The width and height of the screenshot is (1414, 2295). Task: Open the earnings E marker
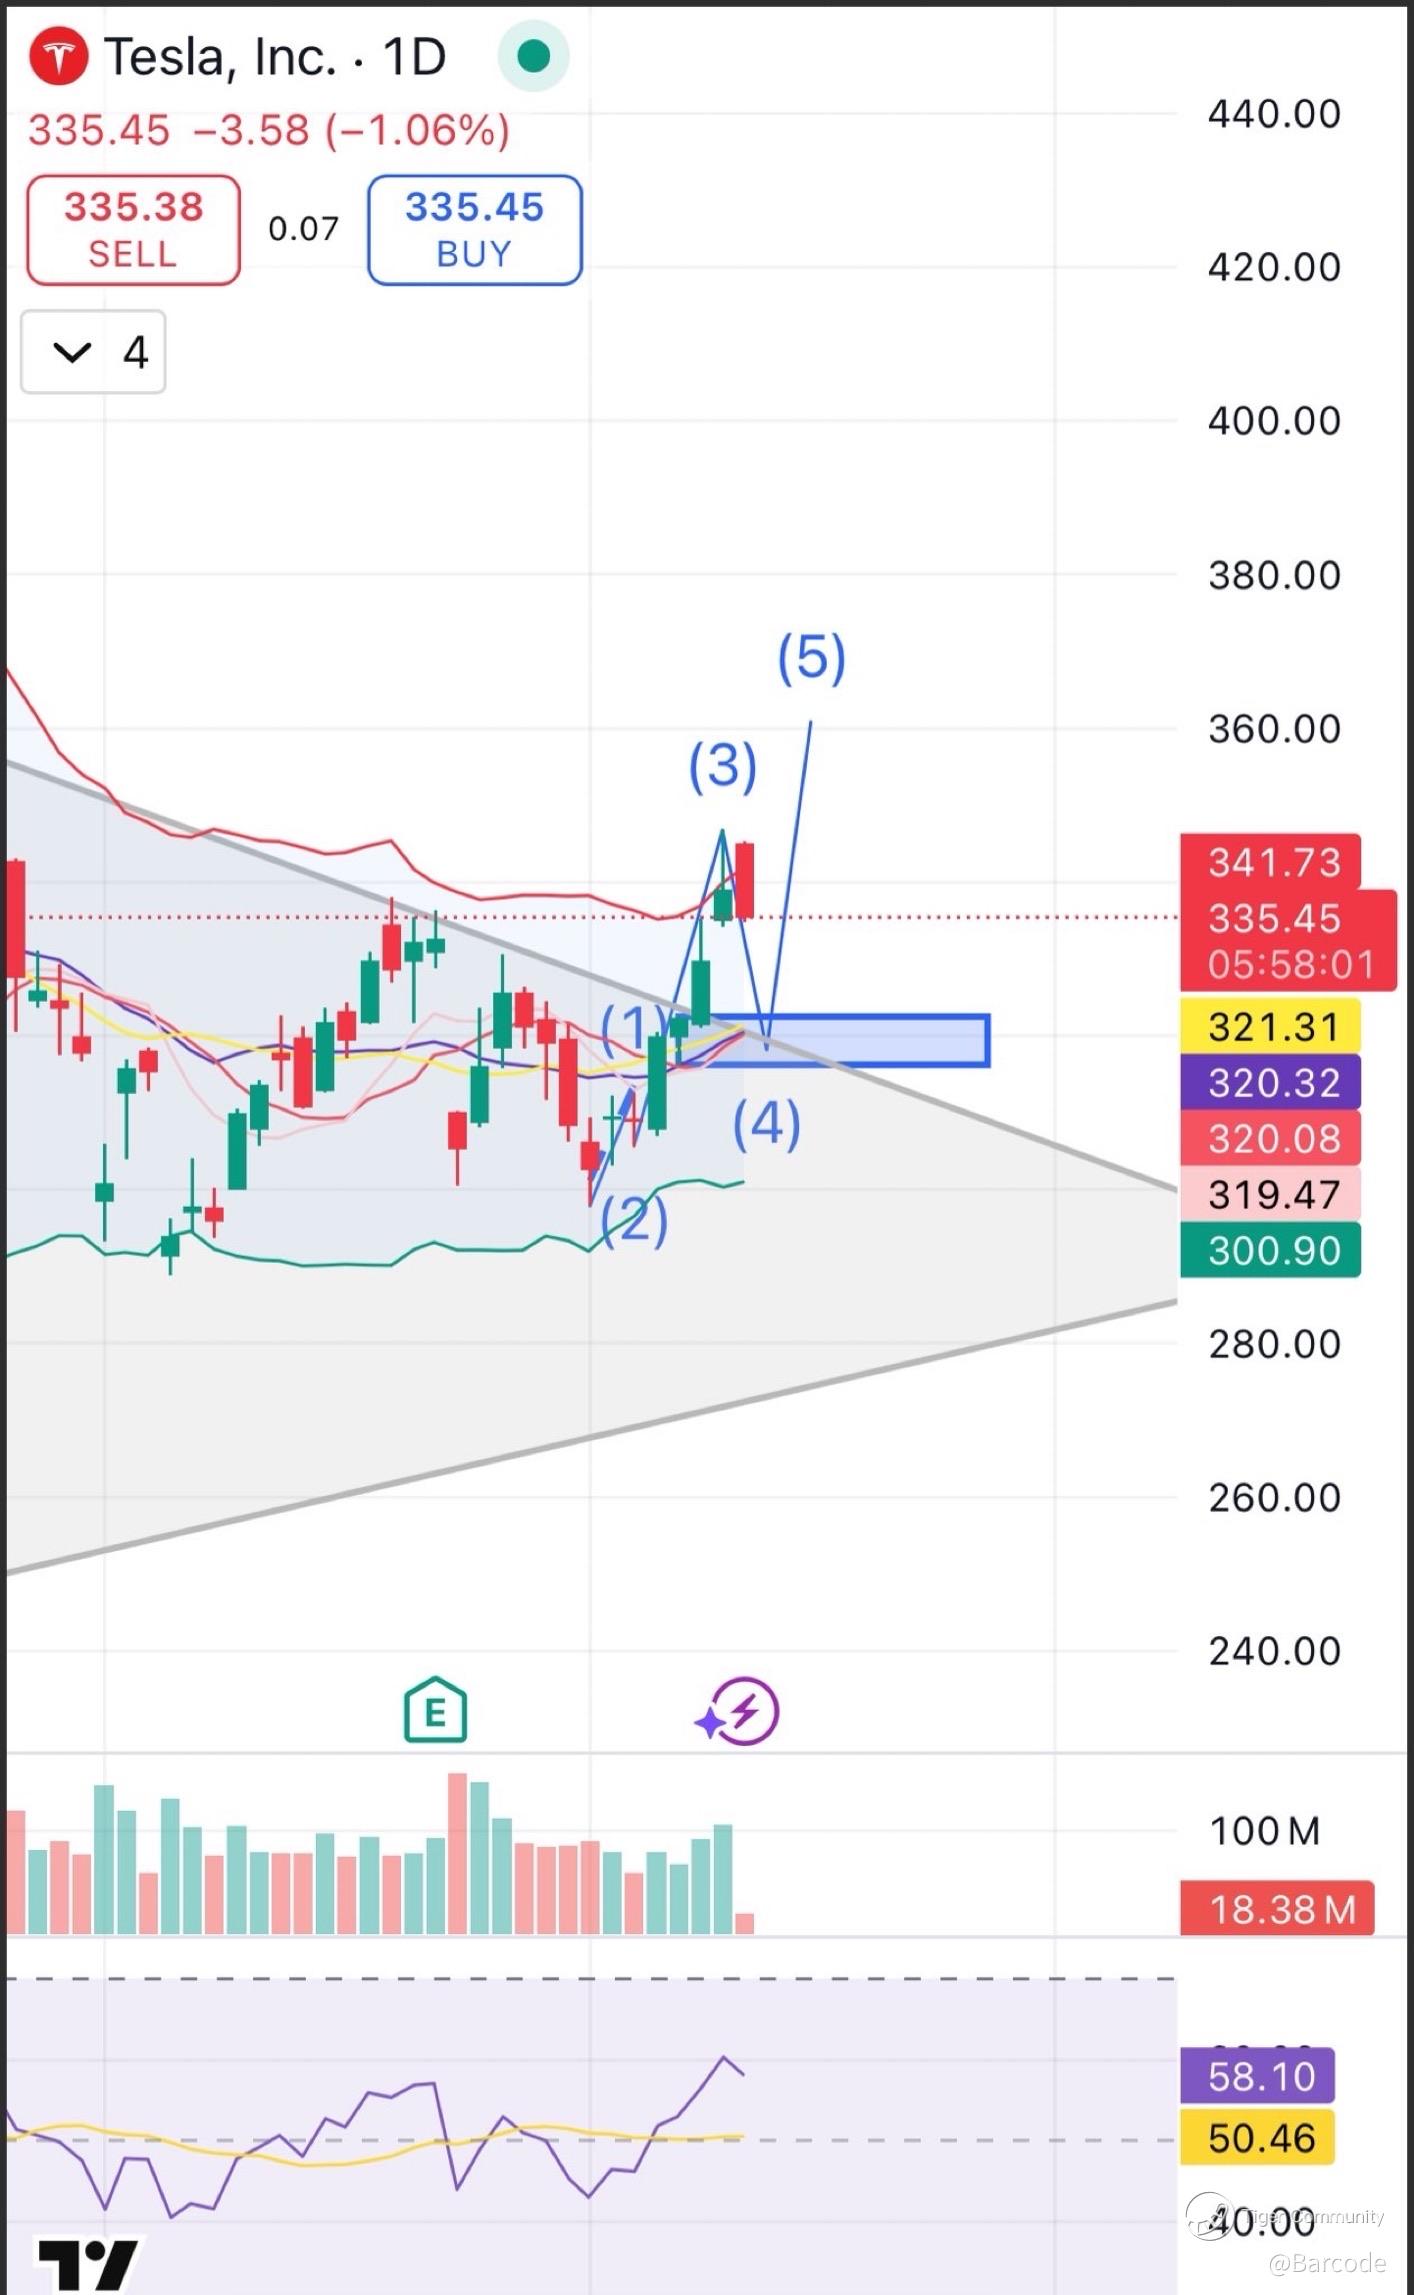(435, 1710)
